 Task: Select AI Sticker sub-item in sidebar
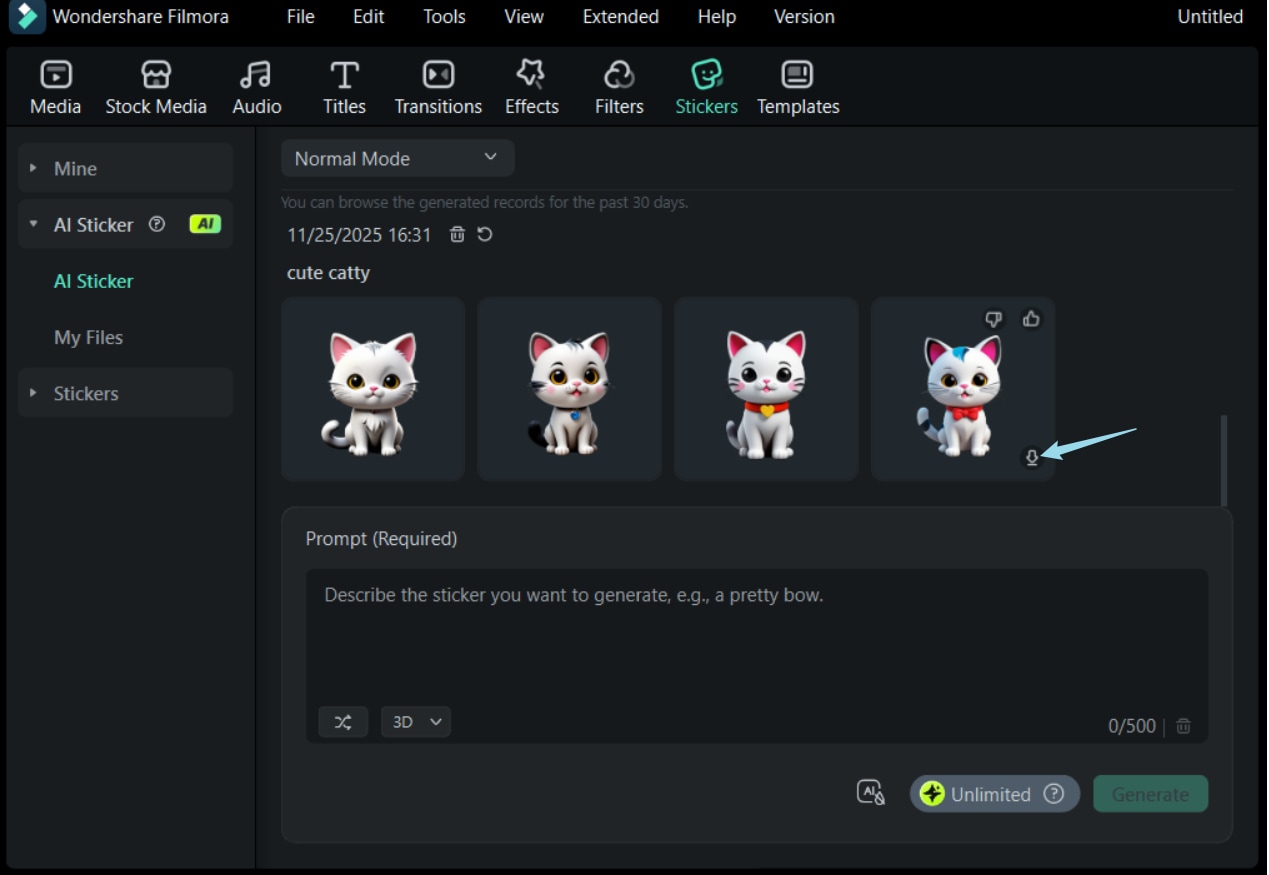(x=93, y=281)
